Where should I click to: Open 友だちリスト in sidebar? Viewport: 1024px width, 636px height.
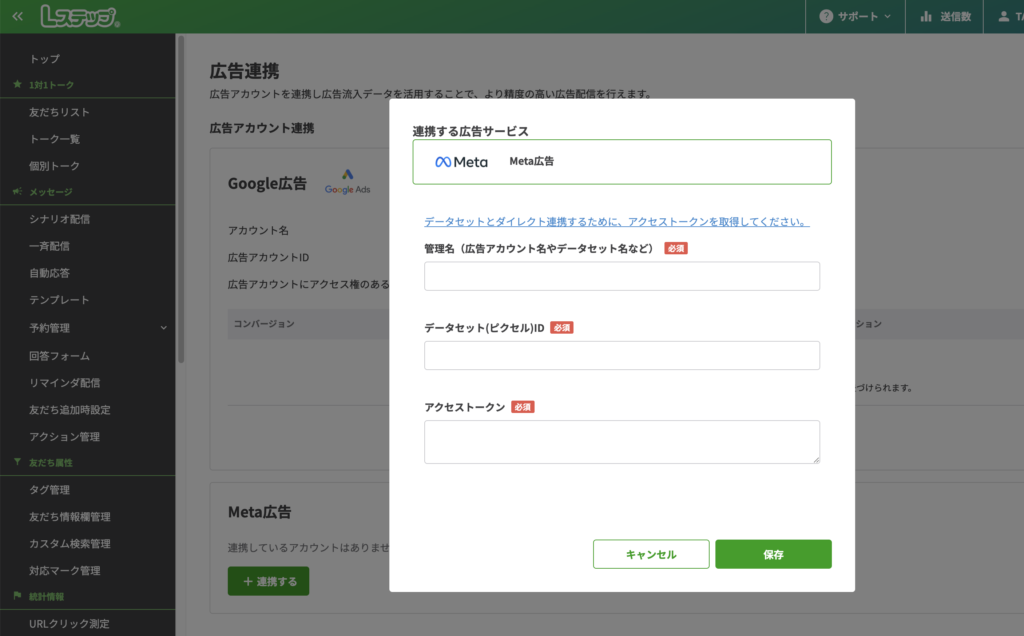[x=59, y=112]
